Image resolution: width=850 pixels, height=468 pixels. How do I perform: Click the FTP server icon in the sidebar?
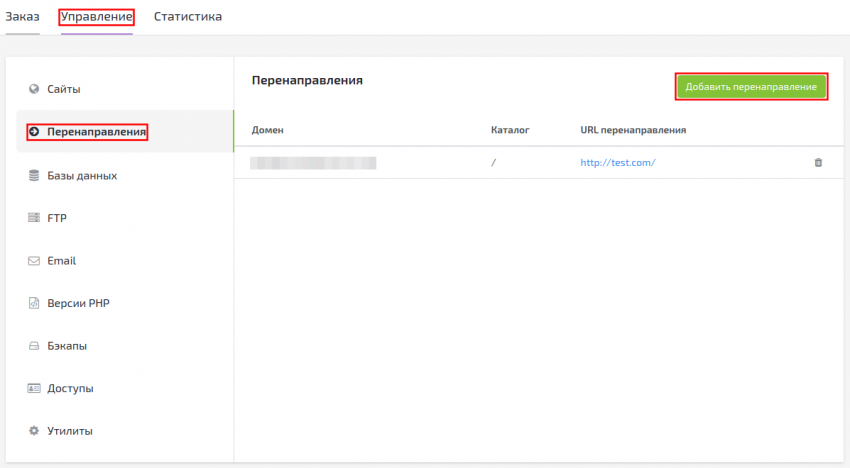(x=33, y=218)
